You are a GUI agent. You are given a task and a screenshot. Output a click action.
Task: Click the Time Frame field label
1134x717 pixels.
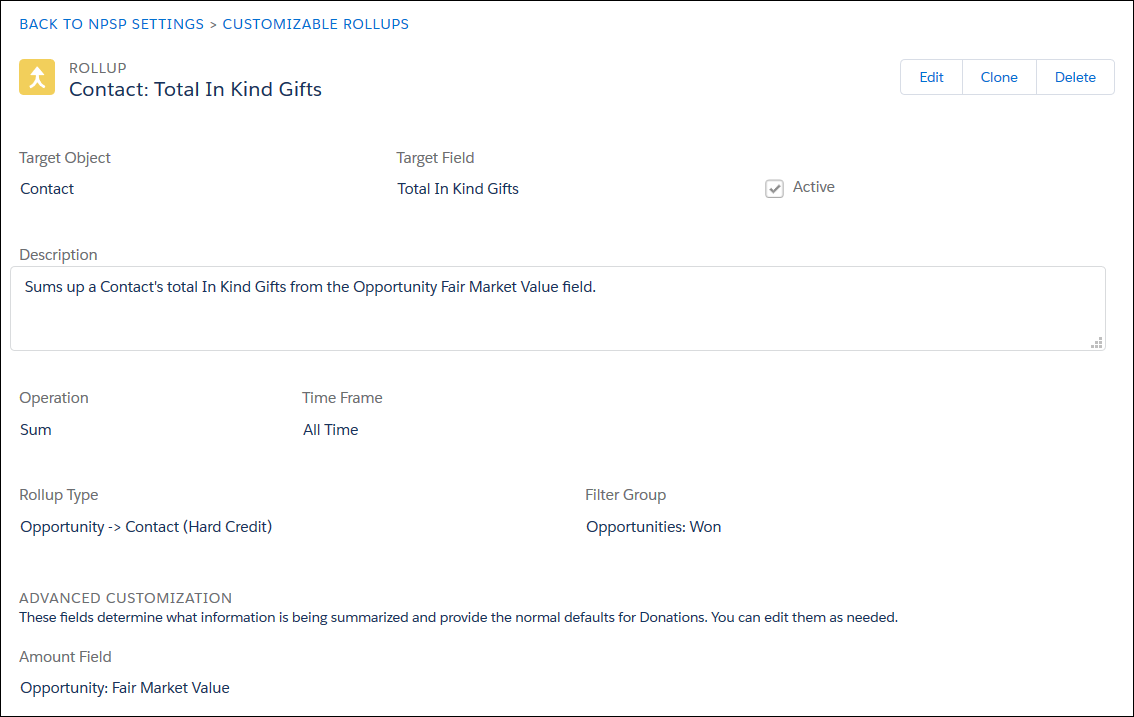coord(342,398)
